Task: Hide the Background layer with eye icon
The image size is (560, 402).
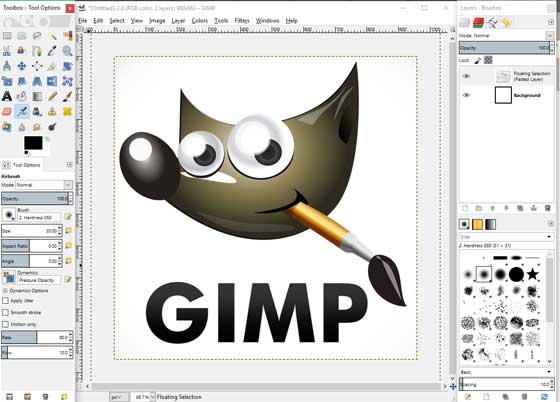Action: tap(466, 95)
